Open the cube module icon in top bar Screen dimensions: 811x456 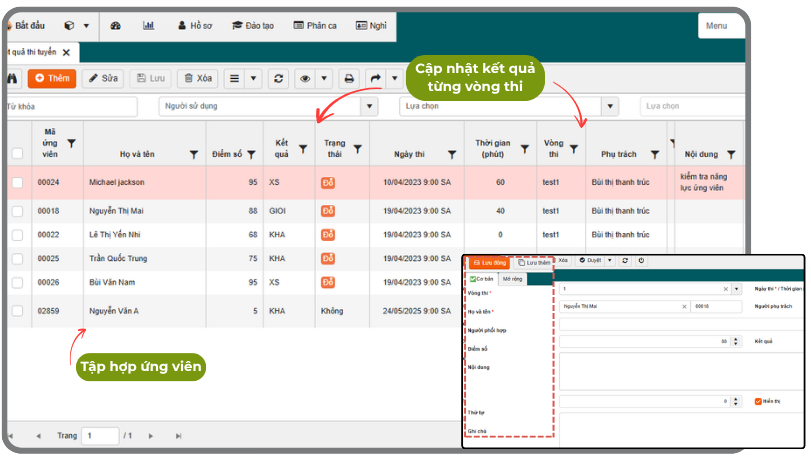pyautogui.click(x=69, y=25)
